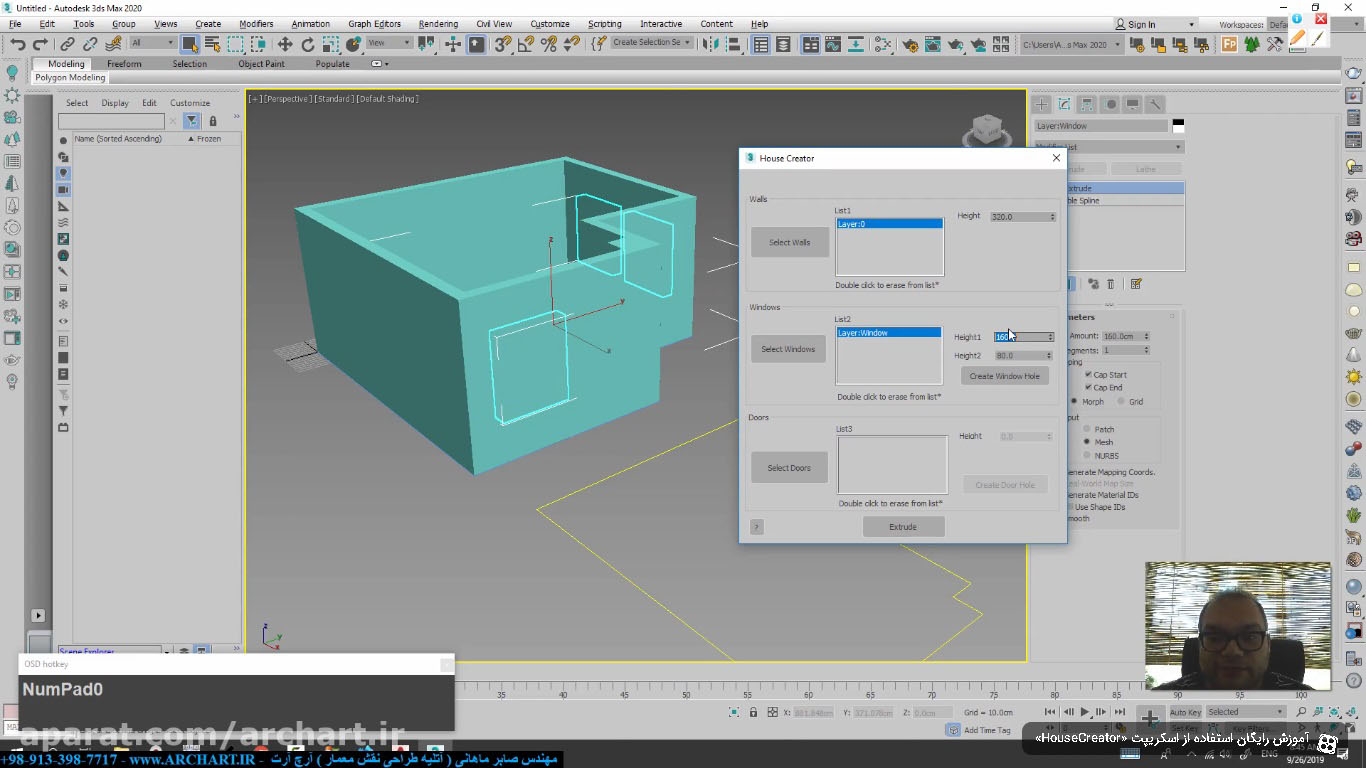Click the Walls Height spinner arrows

(x=1052, y=217)
